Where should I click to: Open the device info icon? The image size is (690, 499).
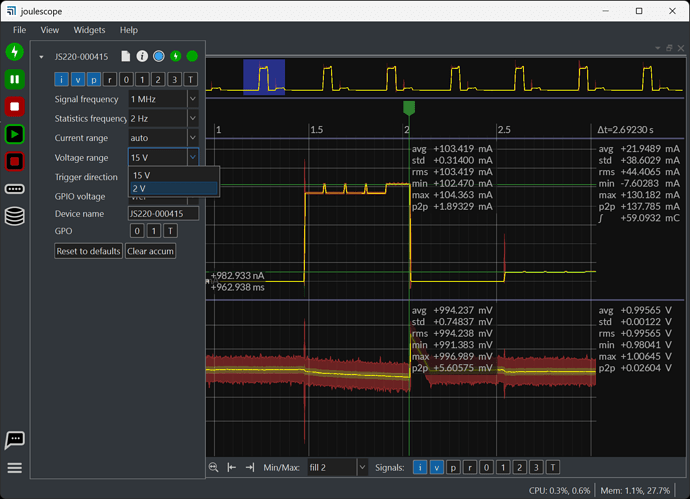coord(142,56)
